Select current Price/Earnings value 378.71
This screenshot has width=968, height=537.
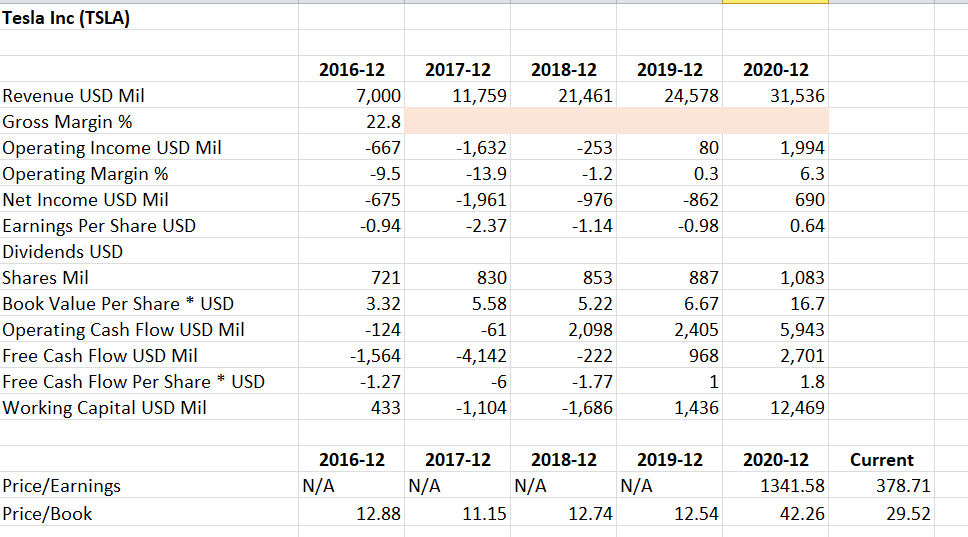(903, 486)
